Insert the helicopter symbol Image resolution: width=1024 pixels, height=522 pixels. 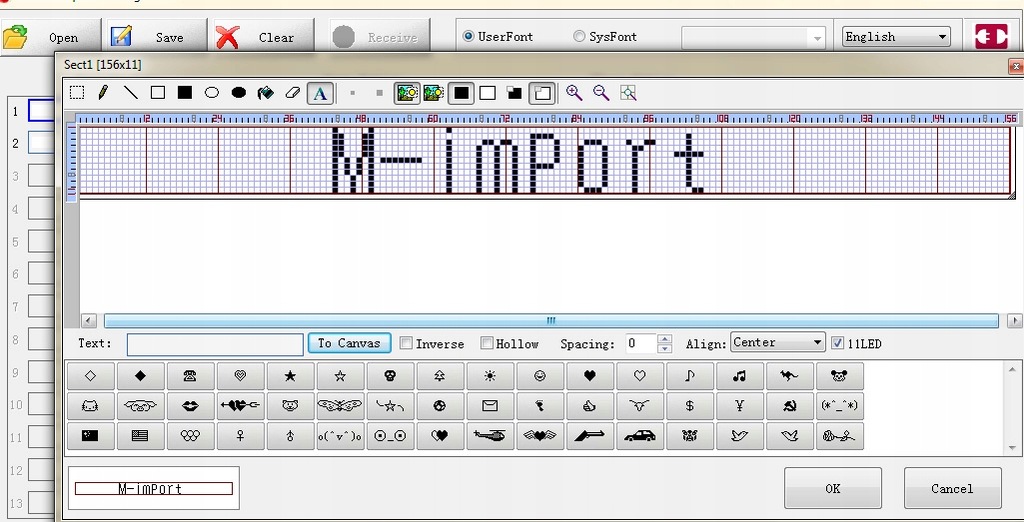click(x=490, y=436)
